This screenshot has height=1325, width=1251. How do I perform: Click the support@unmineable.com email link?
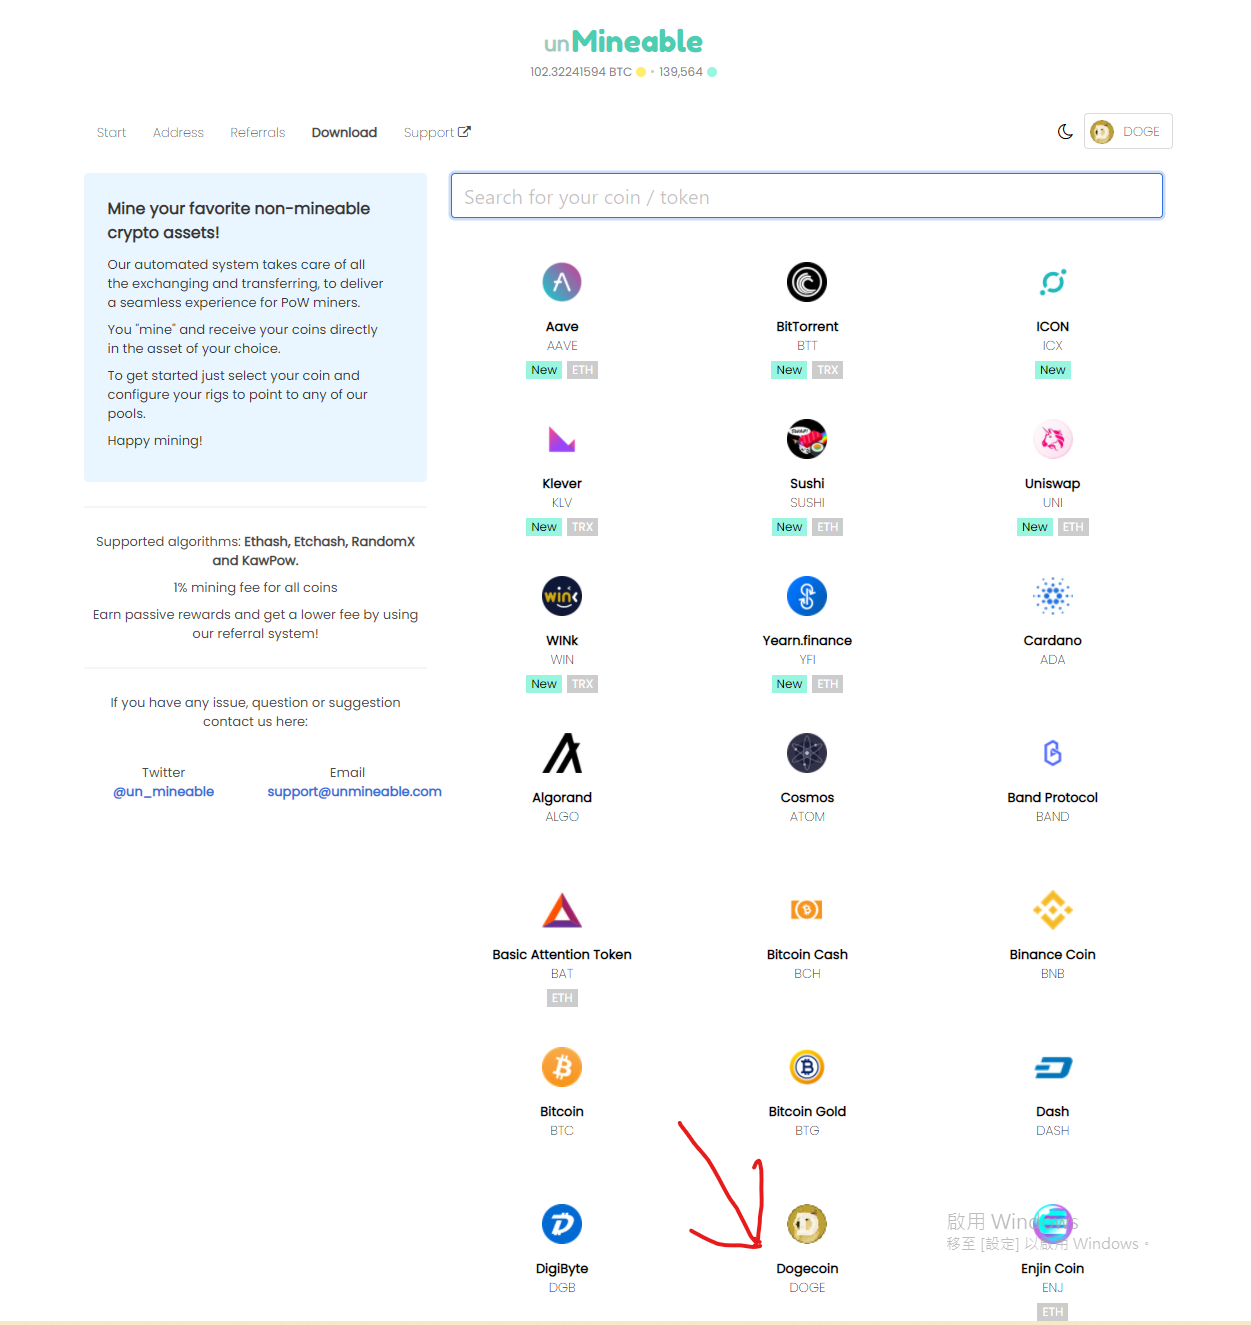click(354, 791)
